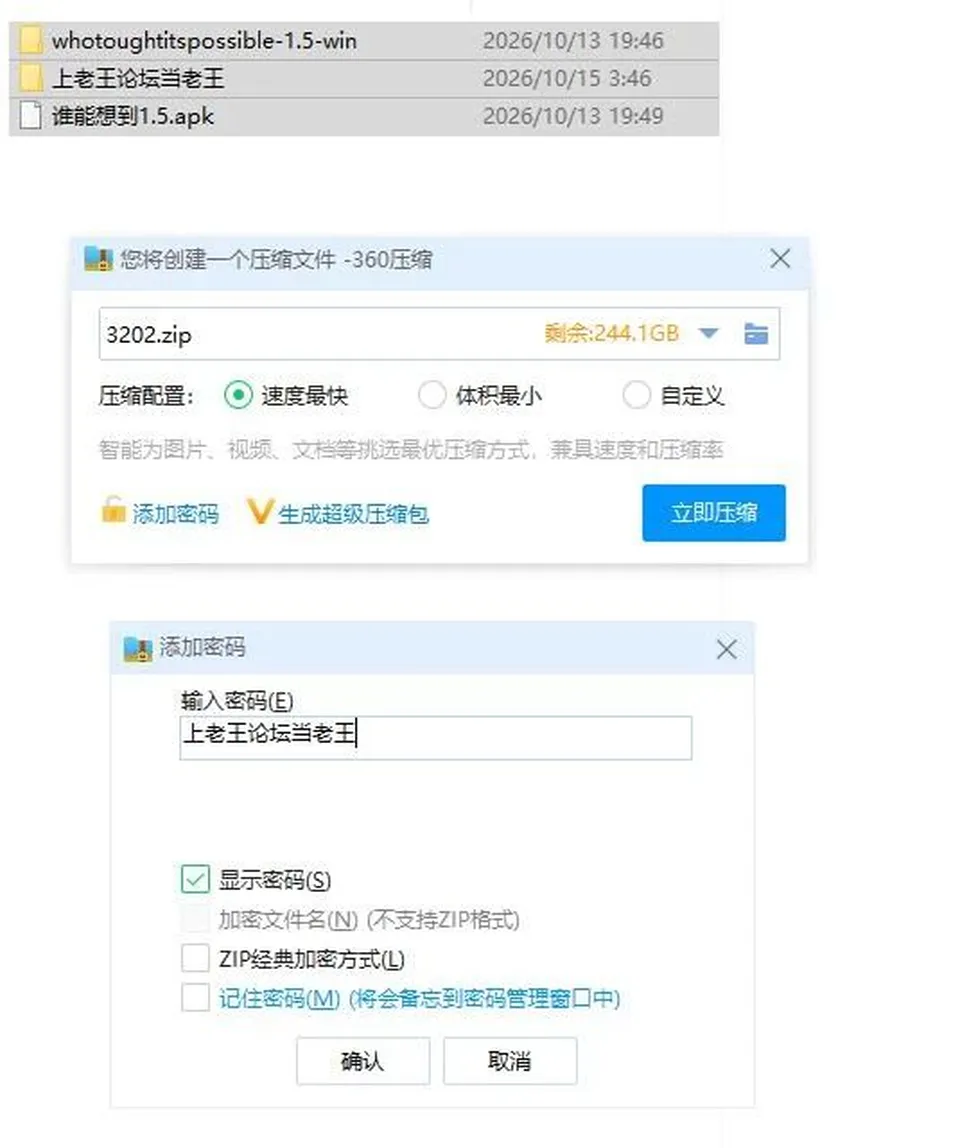Uncheck the 显示密码(S) checkbox

click(196, 879)
